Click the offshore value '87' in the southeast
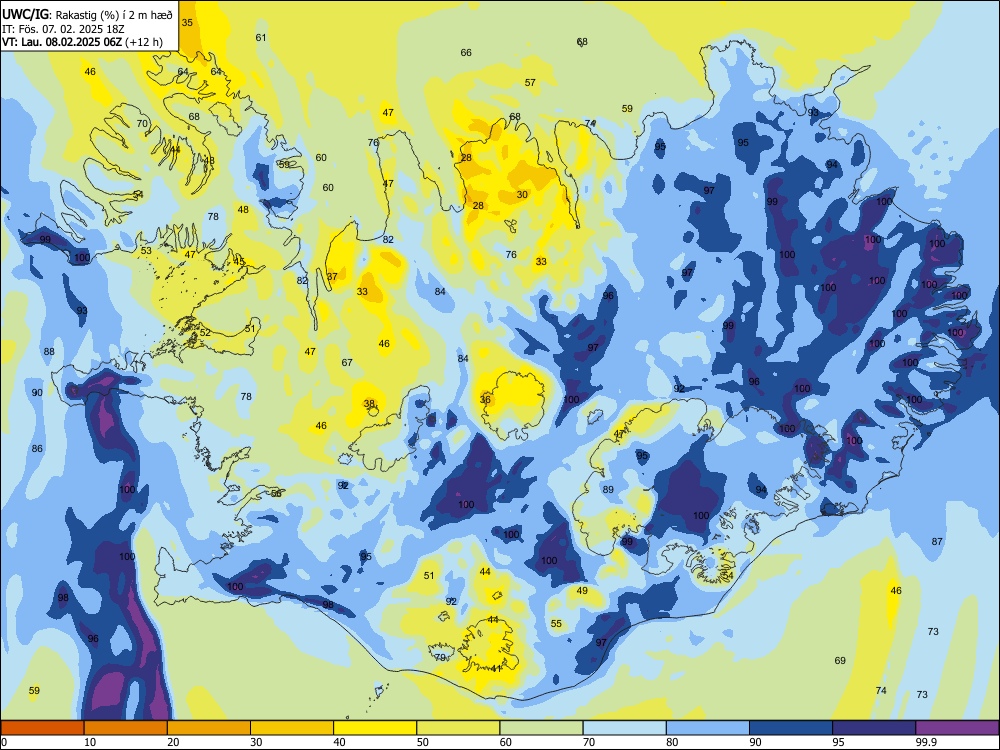Viewport: 1000px width, 750px height. 937,541
